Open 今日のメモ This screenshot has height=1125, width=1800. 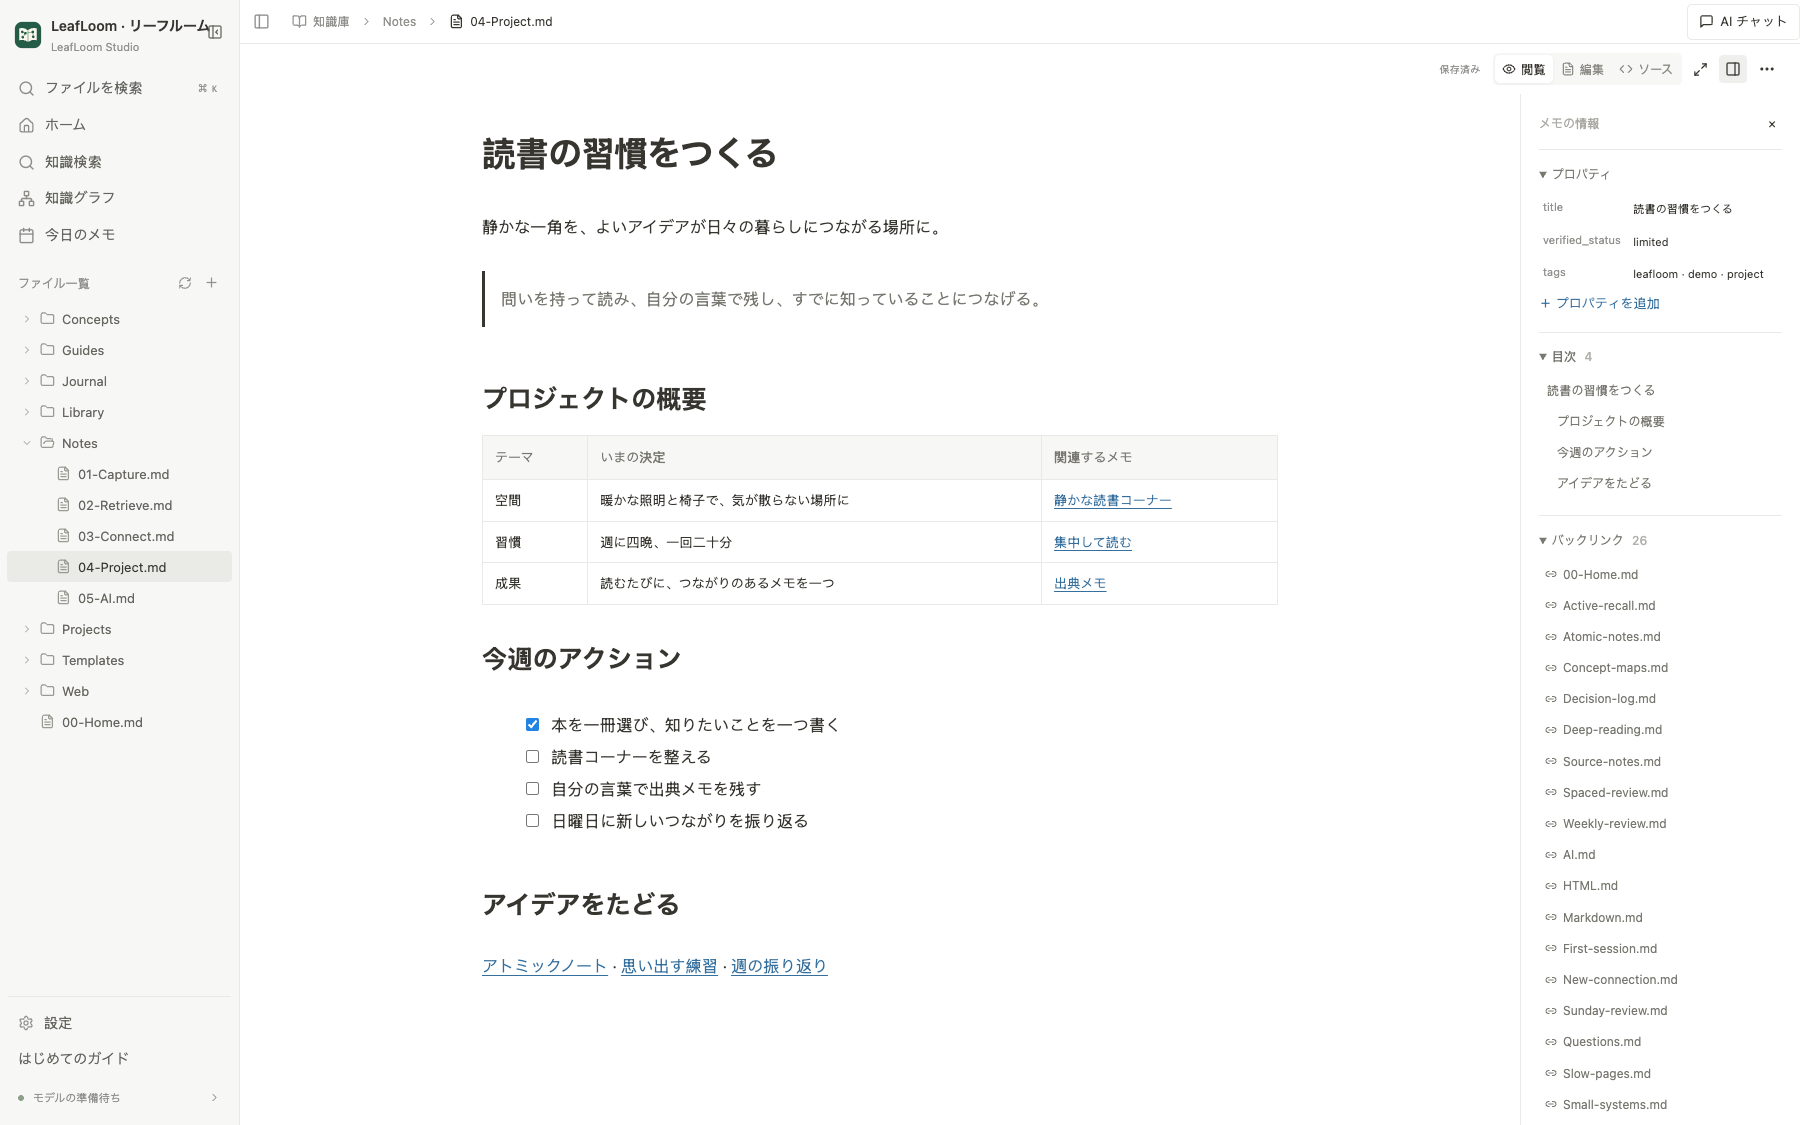[119, 235]
